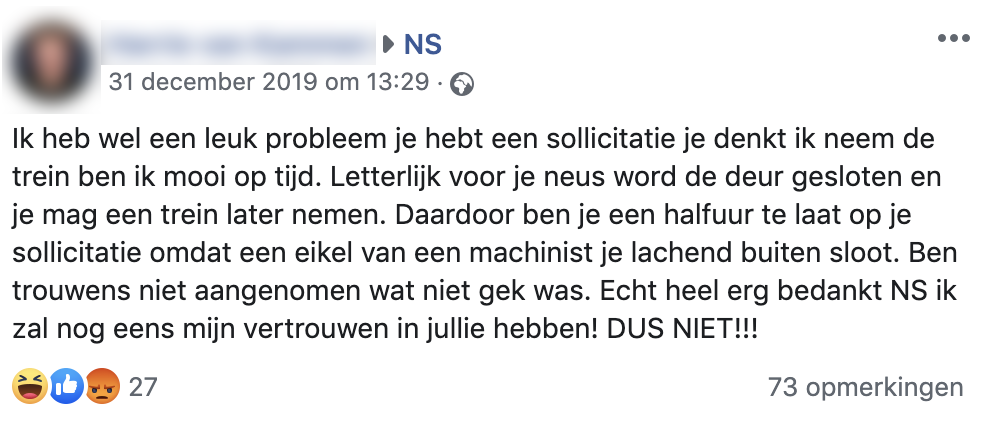Click the timestamp 31 december 2019 om 13:29
984x424 pixels.
click(x=271, y=82)
